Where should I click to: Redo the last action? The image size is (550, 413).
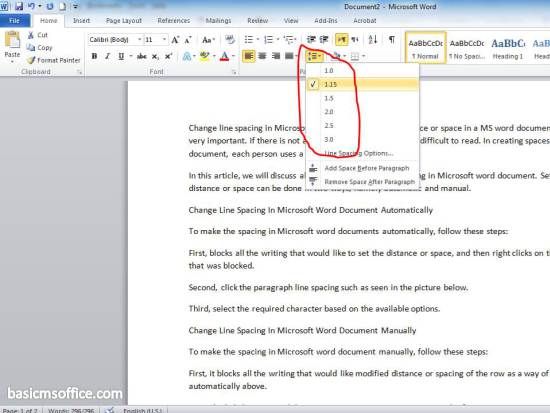click(49, 6)
